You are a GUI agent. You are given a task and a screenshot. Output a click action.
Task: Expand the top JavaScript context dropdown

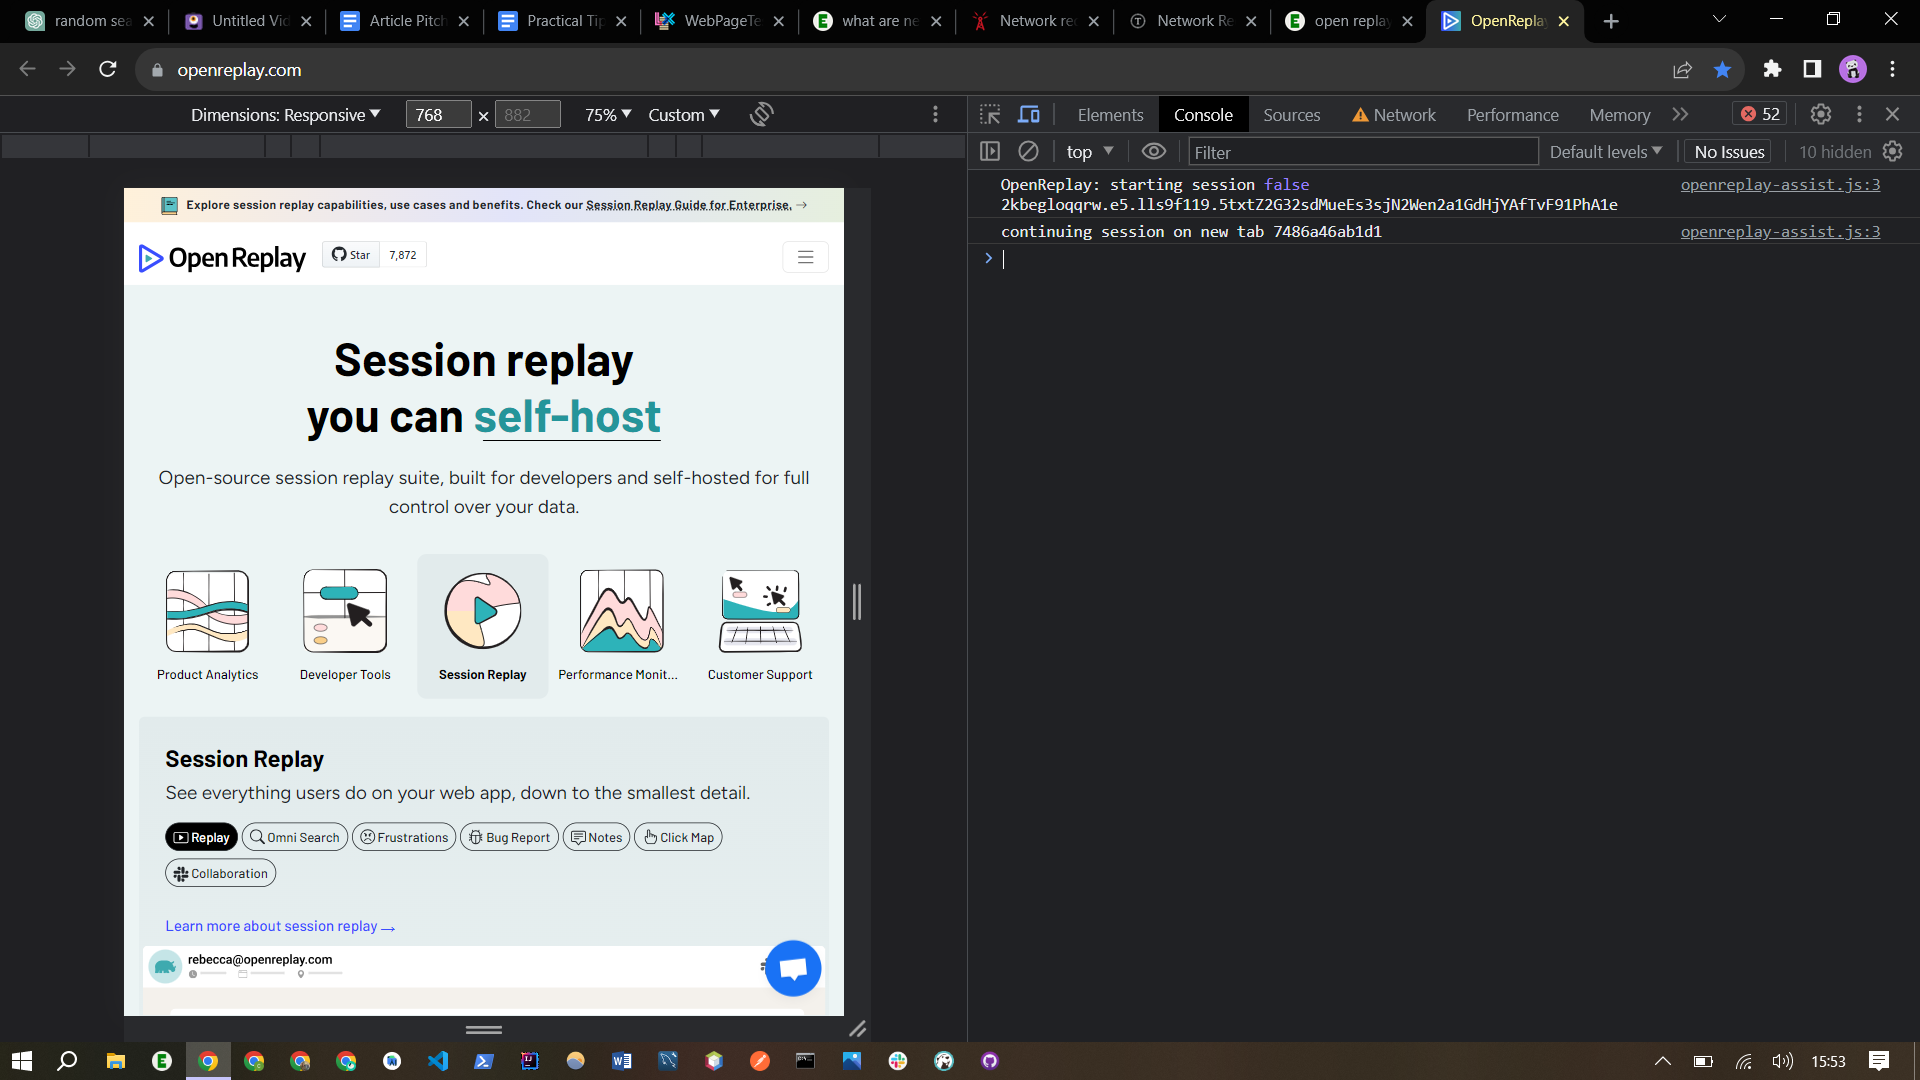(x=1089, y=152)
